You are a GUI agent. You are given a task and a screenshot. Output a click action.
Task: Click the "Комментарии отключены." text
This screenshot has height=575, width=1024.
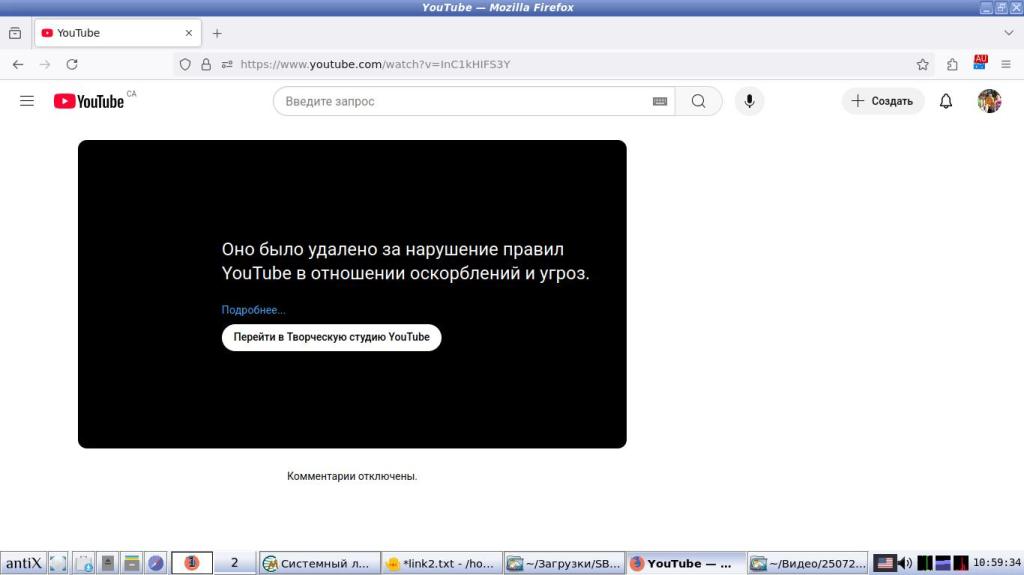click(352, 476)
